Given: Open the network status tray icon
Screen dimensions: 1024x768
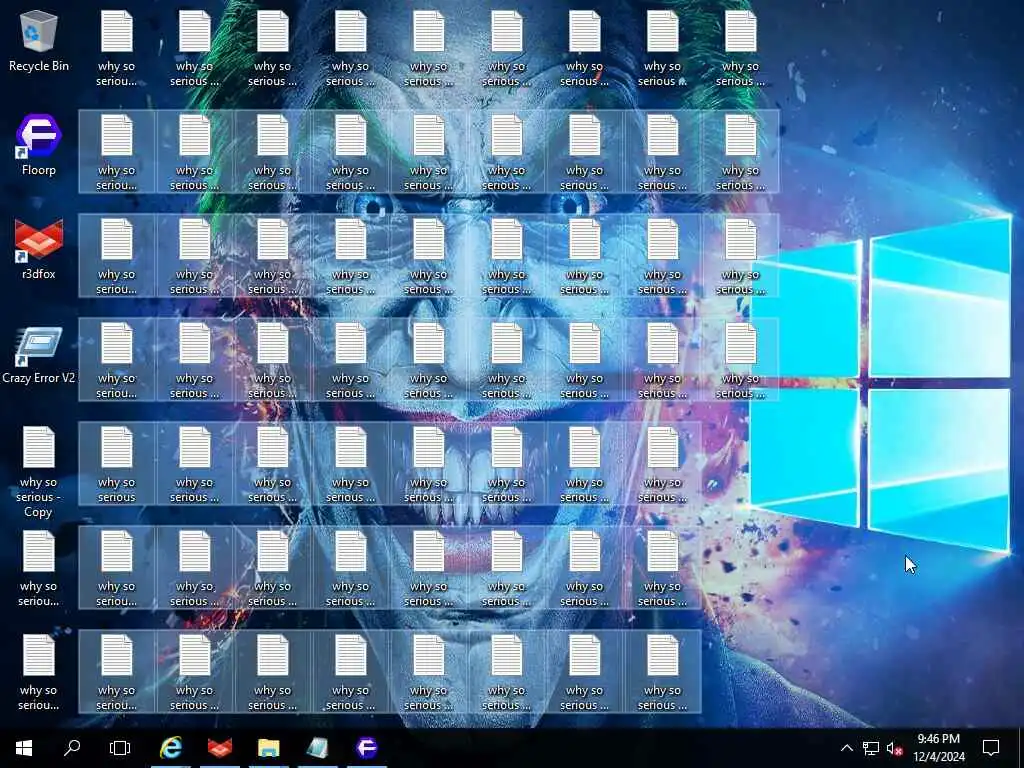Looking at the screenshot, I should [871, 748].
